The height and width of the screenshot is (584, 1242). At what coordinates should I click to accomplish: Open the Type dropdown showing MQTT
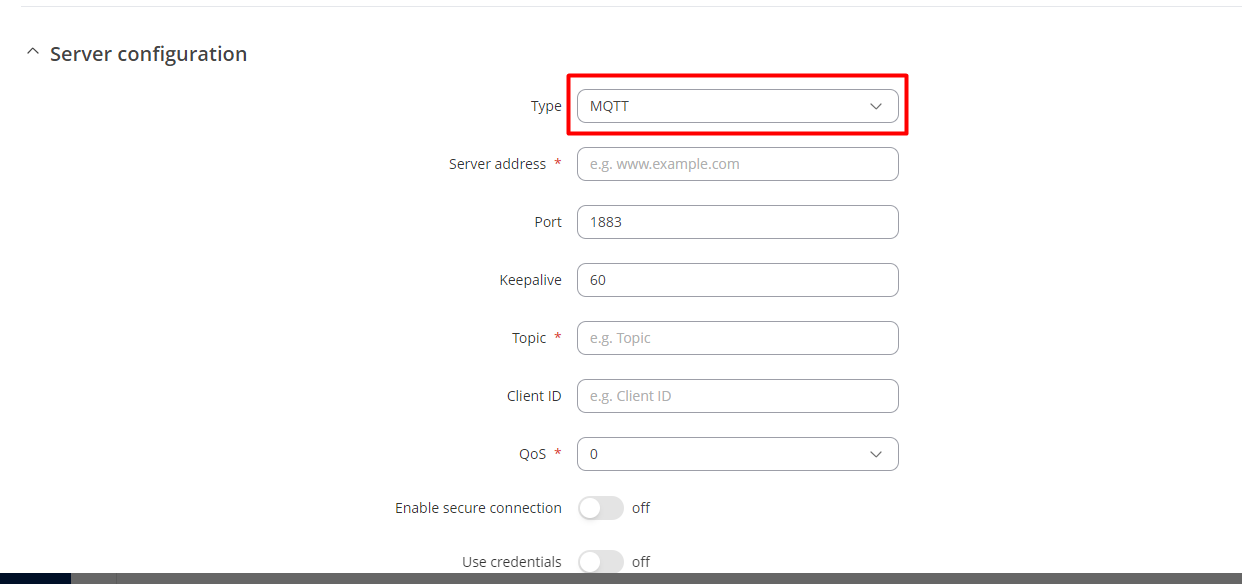[737, 106]
